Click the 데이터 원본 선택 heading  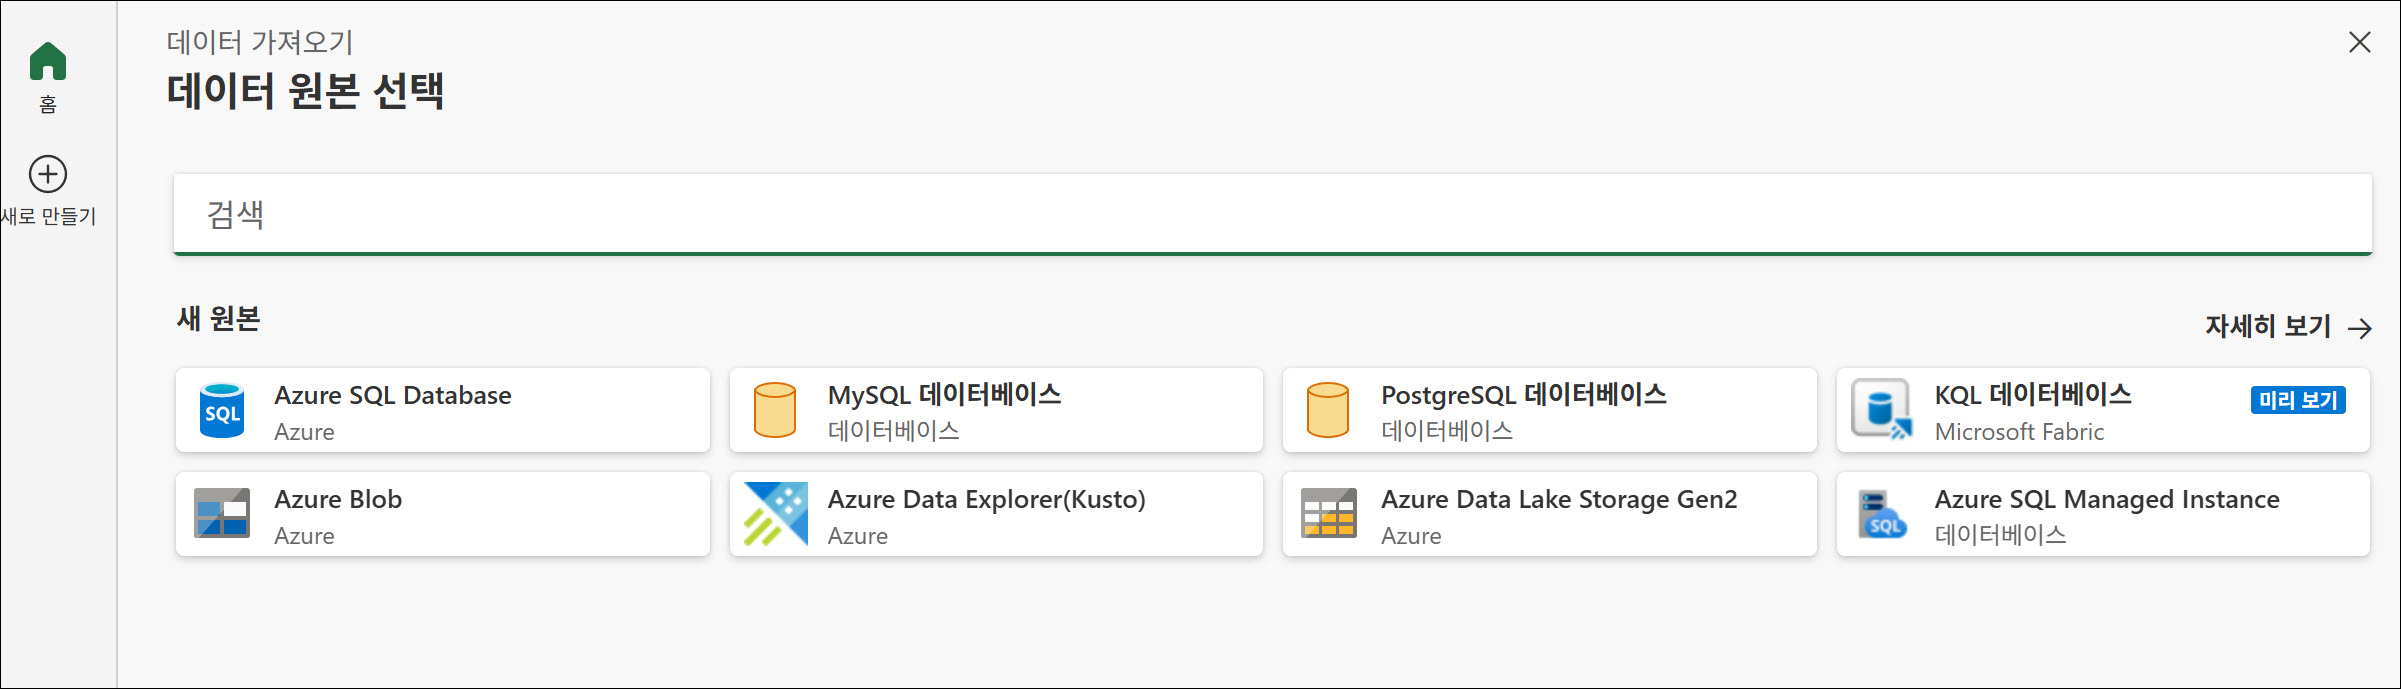(x=305, y=91)
